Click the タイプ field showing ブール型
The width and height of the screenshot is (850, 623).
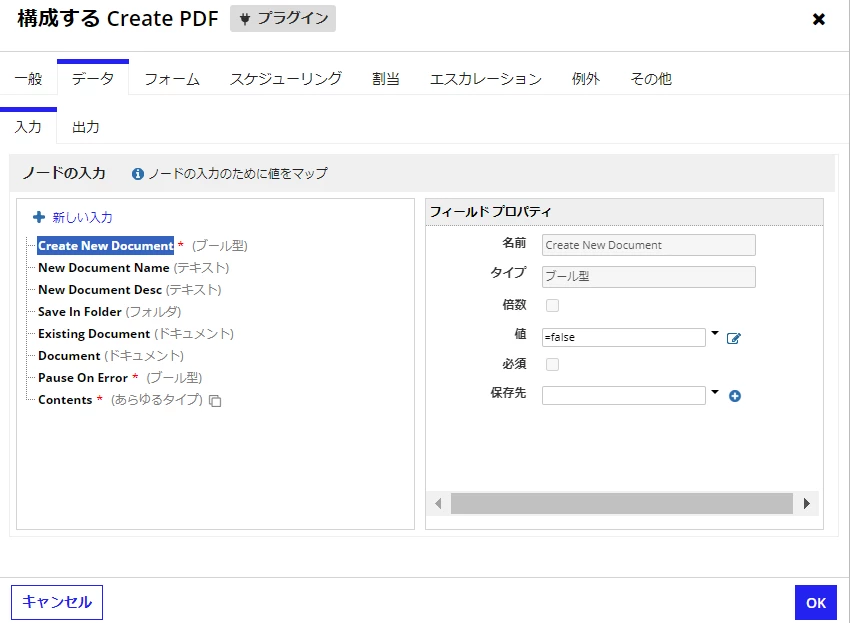click(x=648, y=277)
